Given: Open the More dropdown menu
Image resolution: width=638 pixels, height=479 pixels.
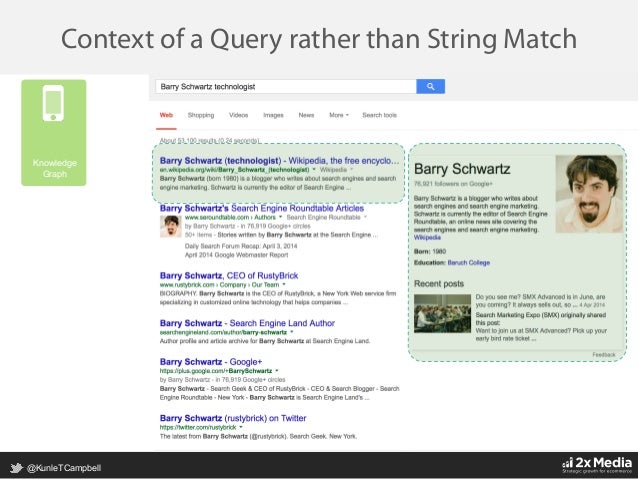Looking at the screenshot, I should 339,115.
